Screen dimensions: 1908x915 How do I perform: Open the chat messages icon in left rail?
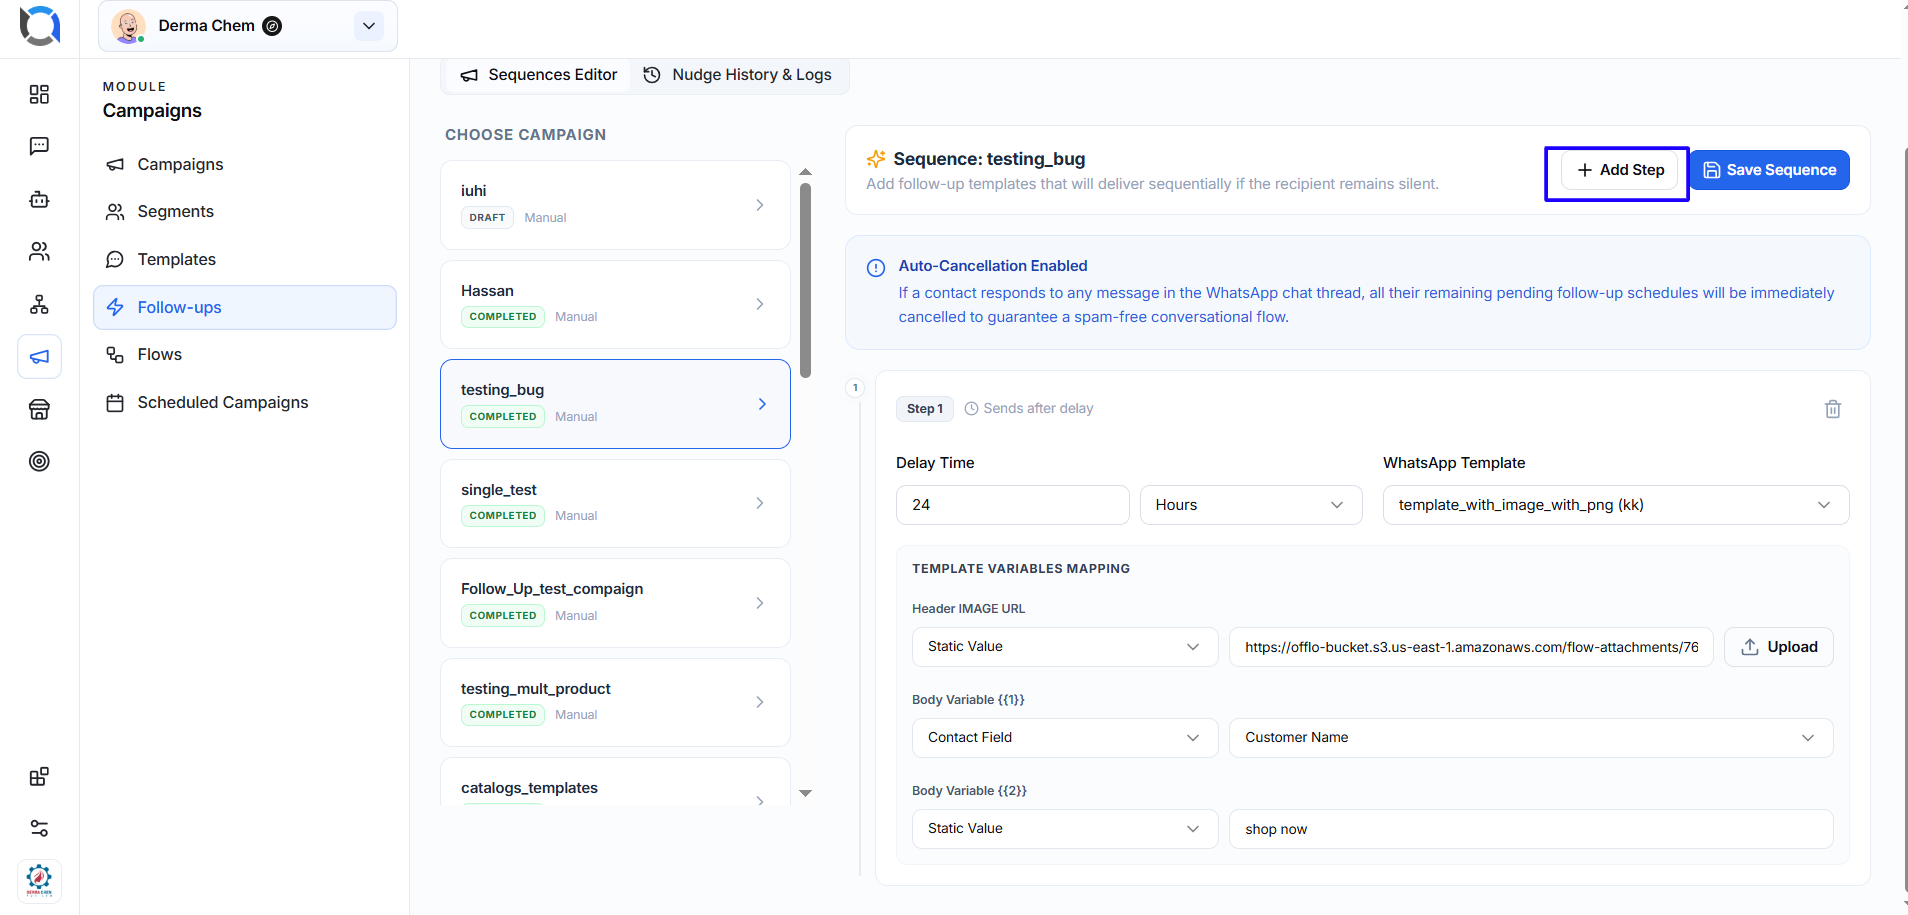pyautogui.click(x=39, y=146)
